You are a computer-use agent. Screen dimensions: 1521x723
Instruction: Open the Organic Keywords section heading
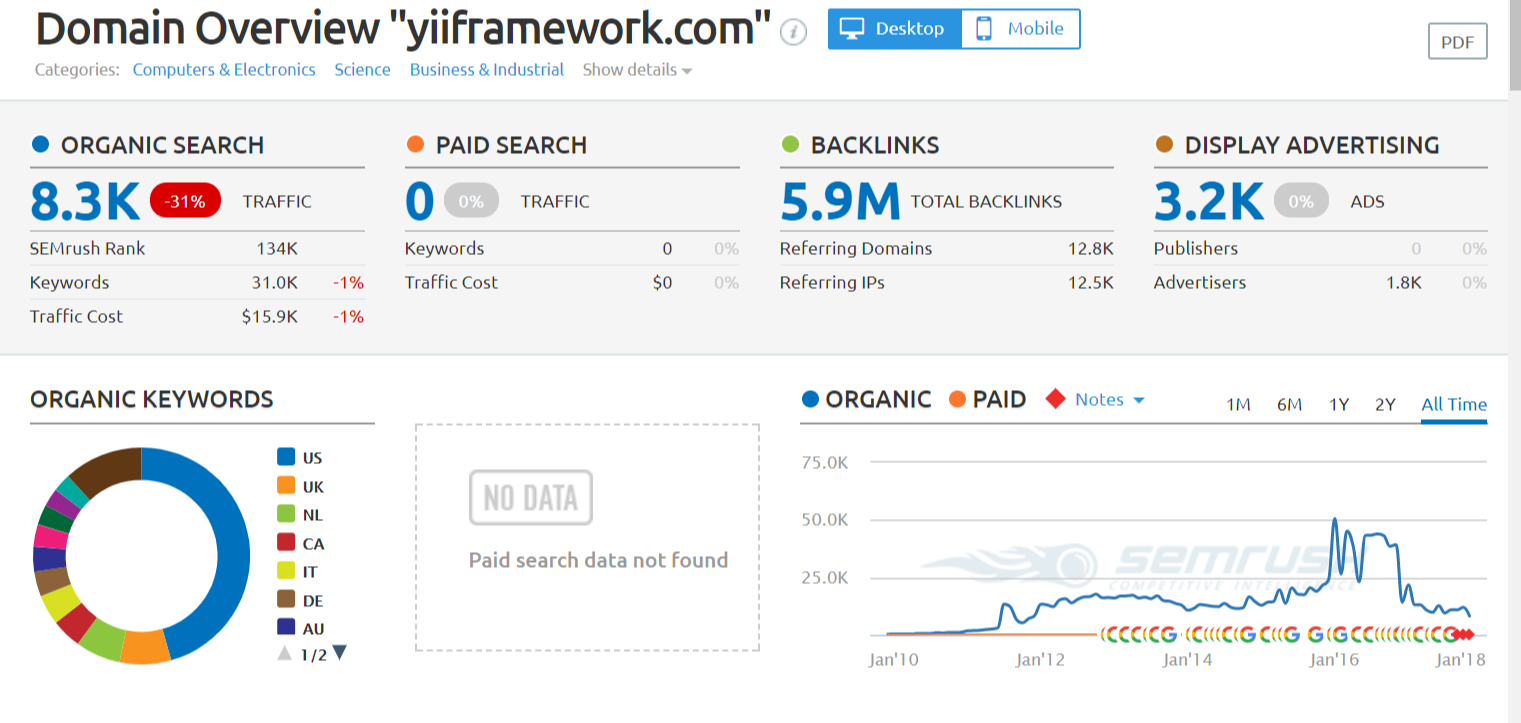[152, 400]
